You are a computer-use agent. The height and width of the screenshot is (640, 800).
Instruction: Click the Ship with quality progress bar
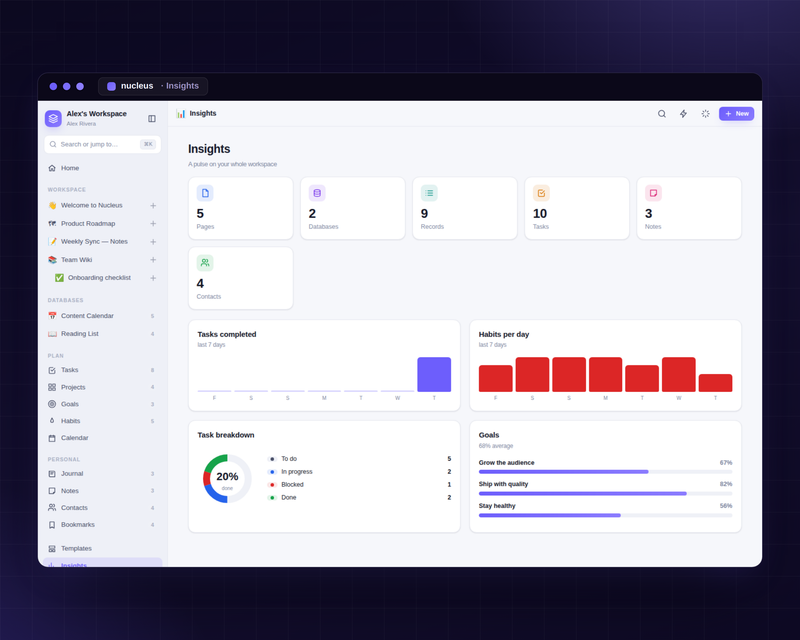pos(605,494)
